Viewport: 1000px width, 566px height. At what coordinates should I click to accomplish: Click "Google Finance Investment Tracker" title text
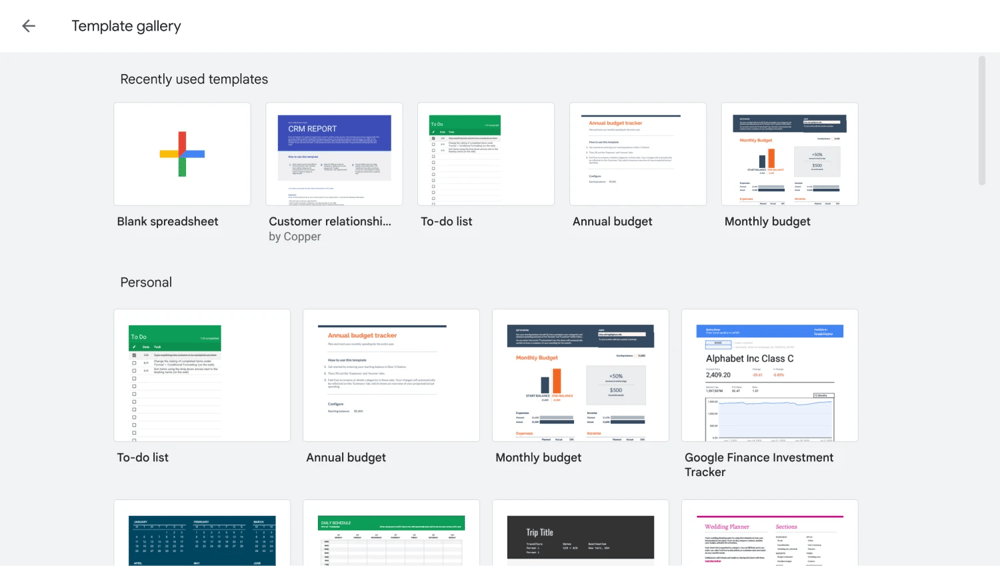[759, 465]
